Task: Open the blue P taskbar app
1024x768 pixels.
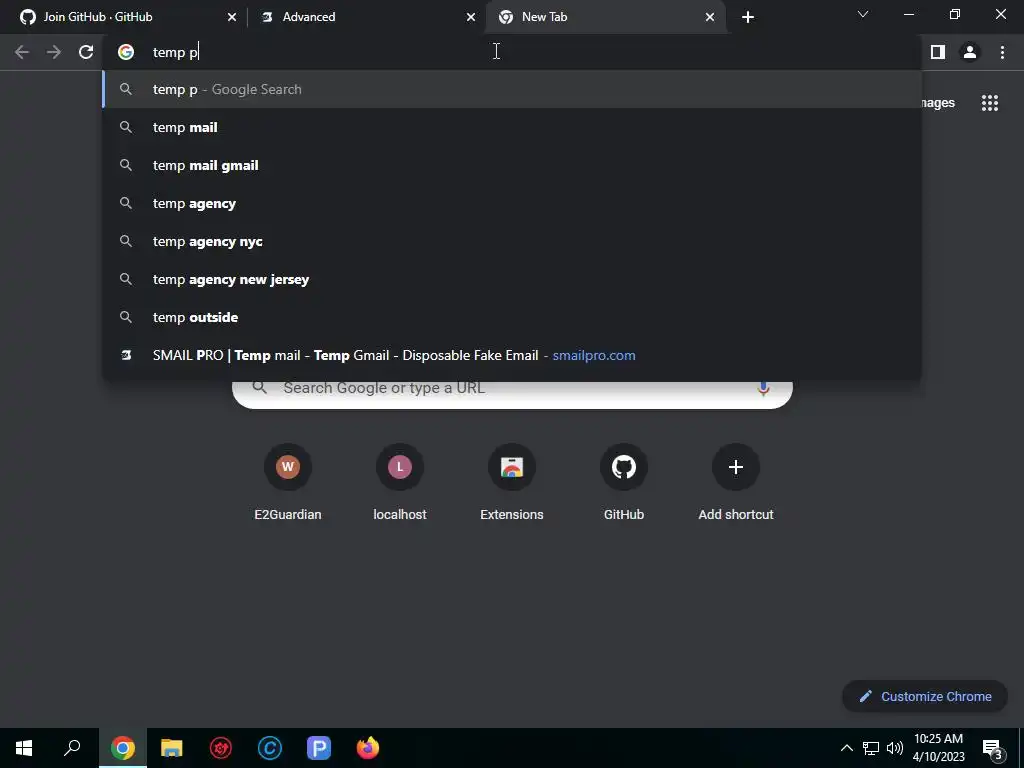Action: pos(319,748)
